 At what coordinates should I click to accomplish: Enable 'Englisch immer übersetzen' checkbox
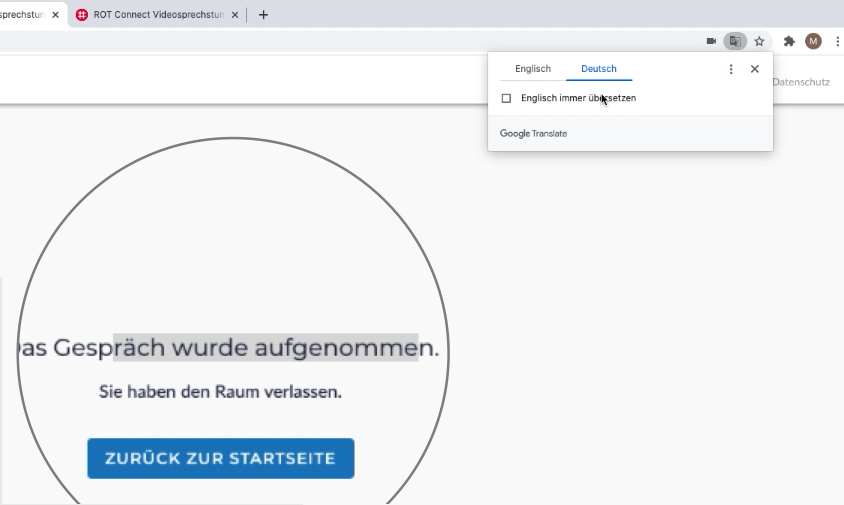pyautogui.click(x=506, y=98)
